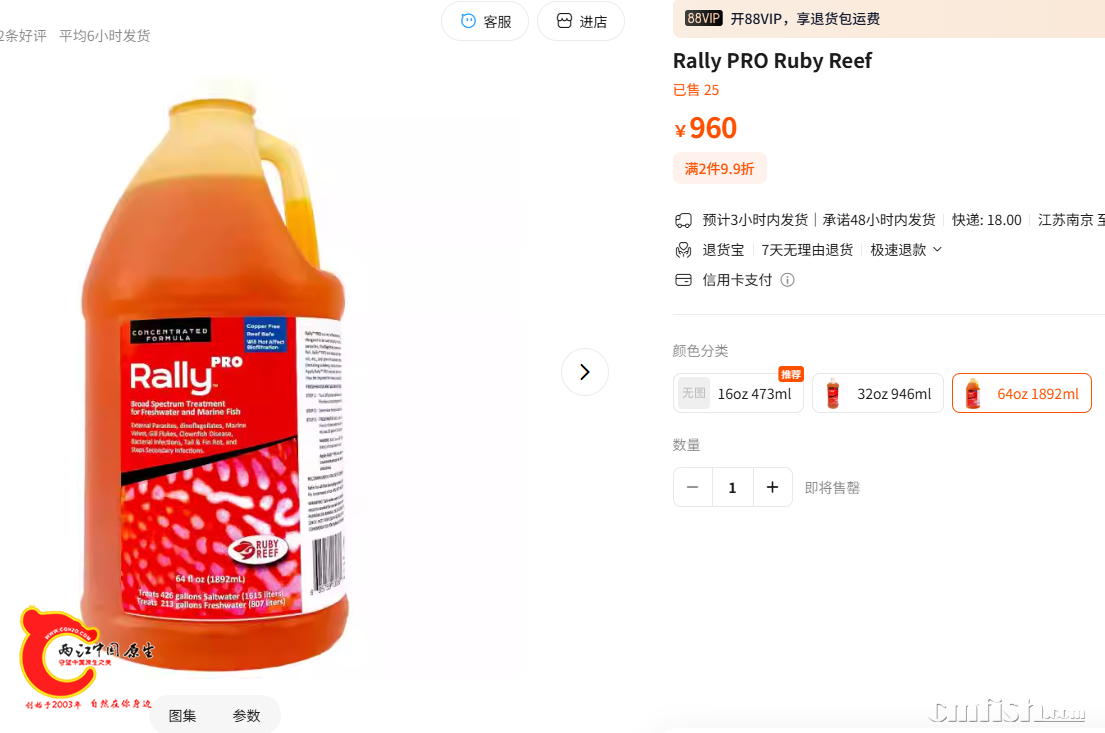Decrease quantity with the minus button
This screenshot has width=1105, height=733.
click(x=693, y=487)
